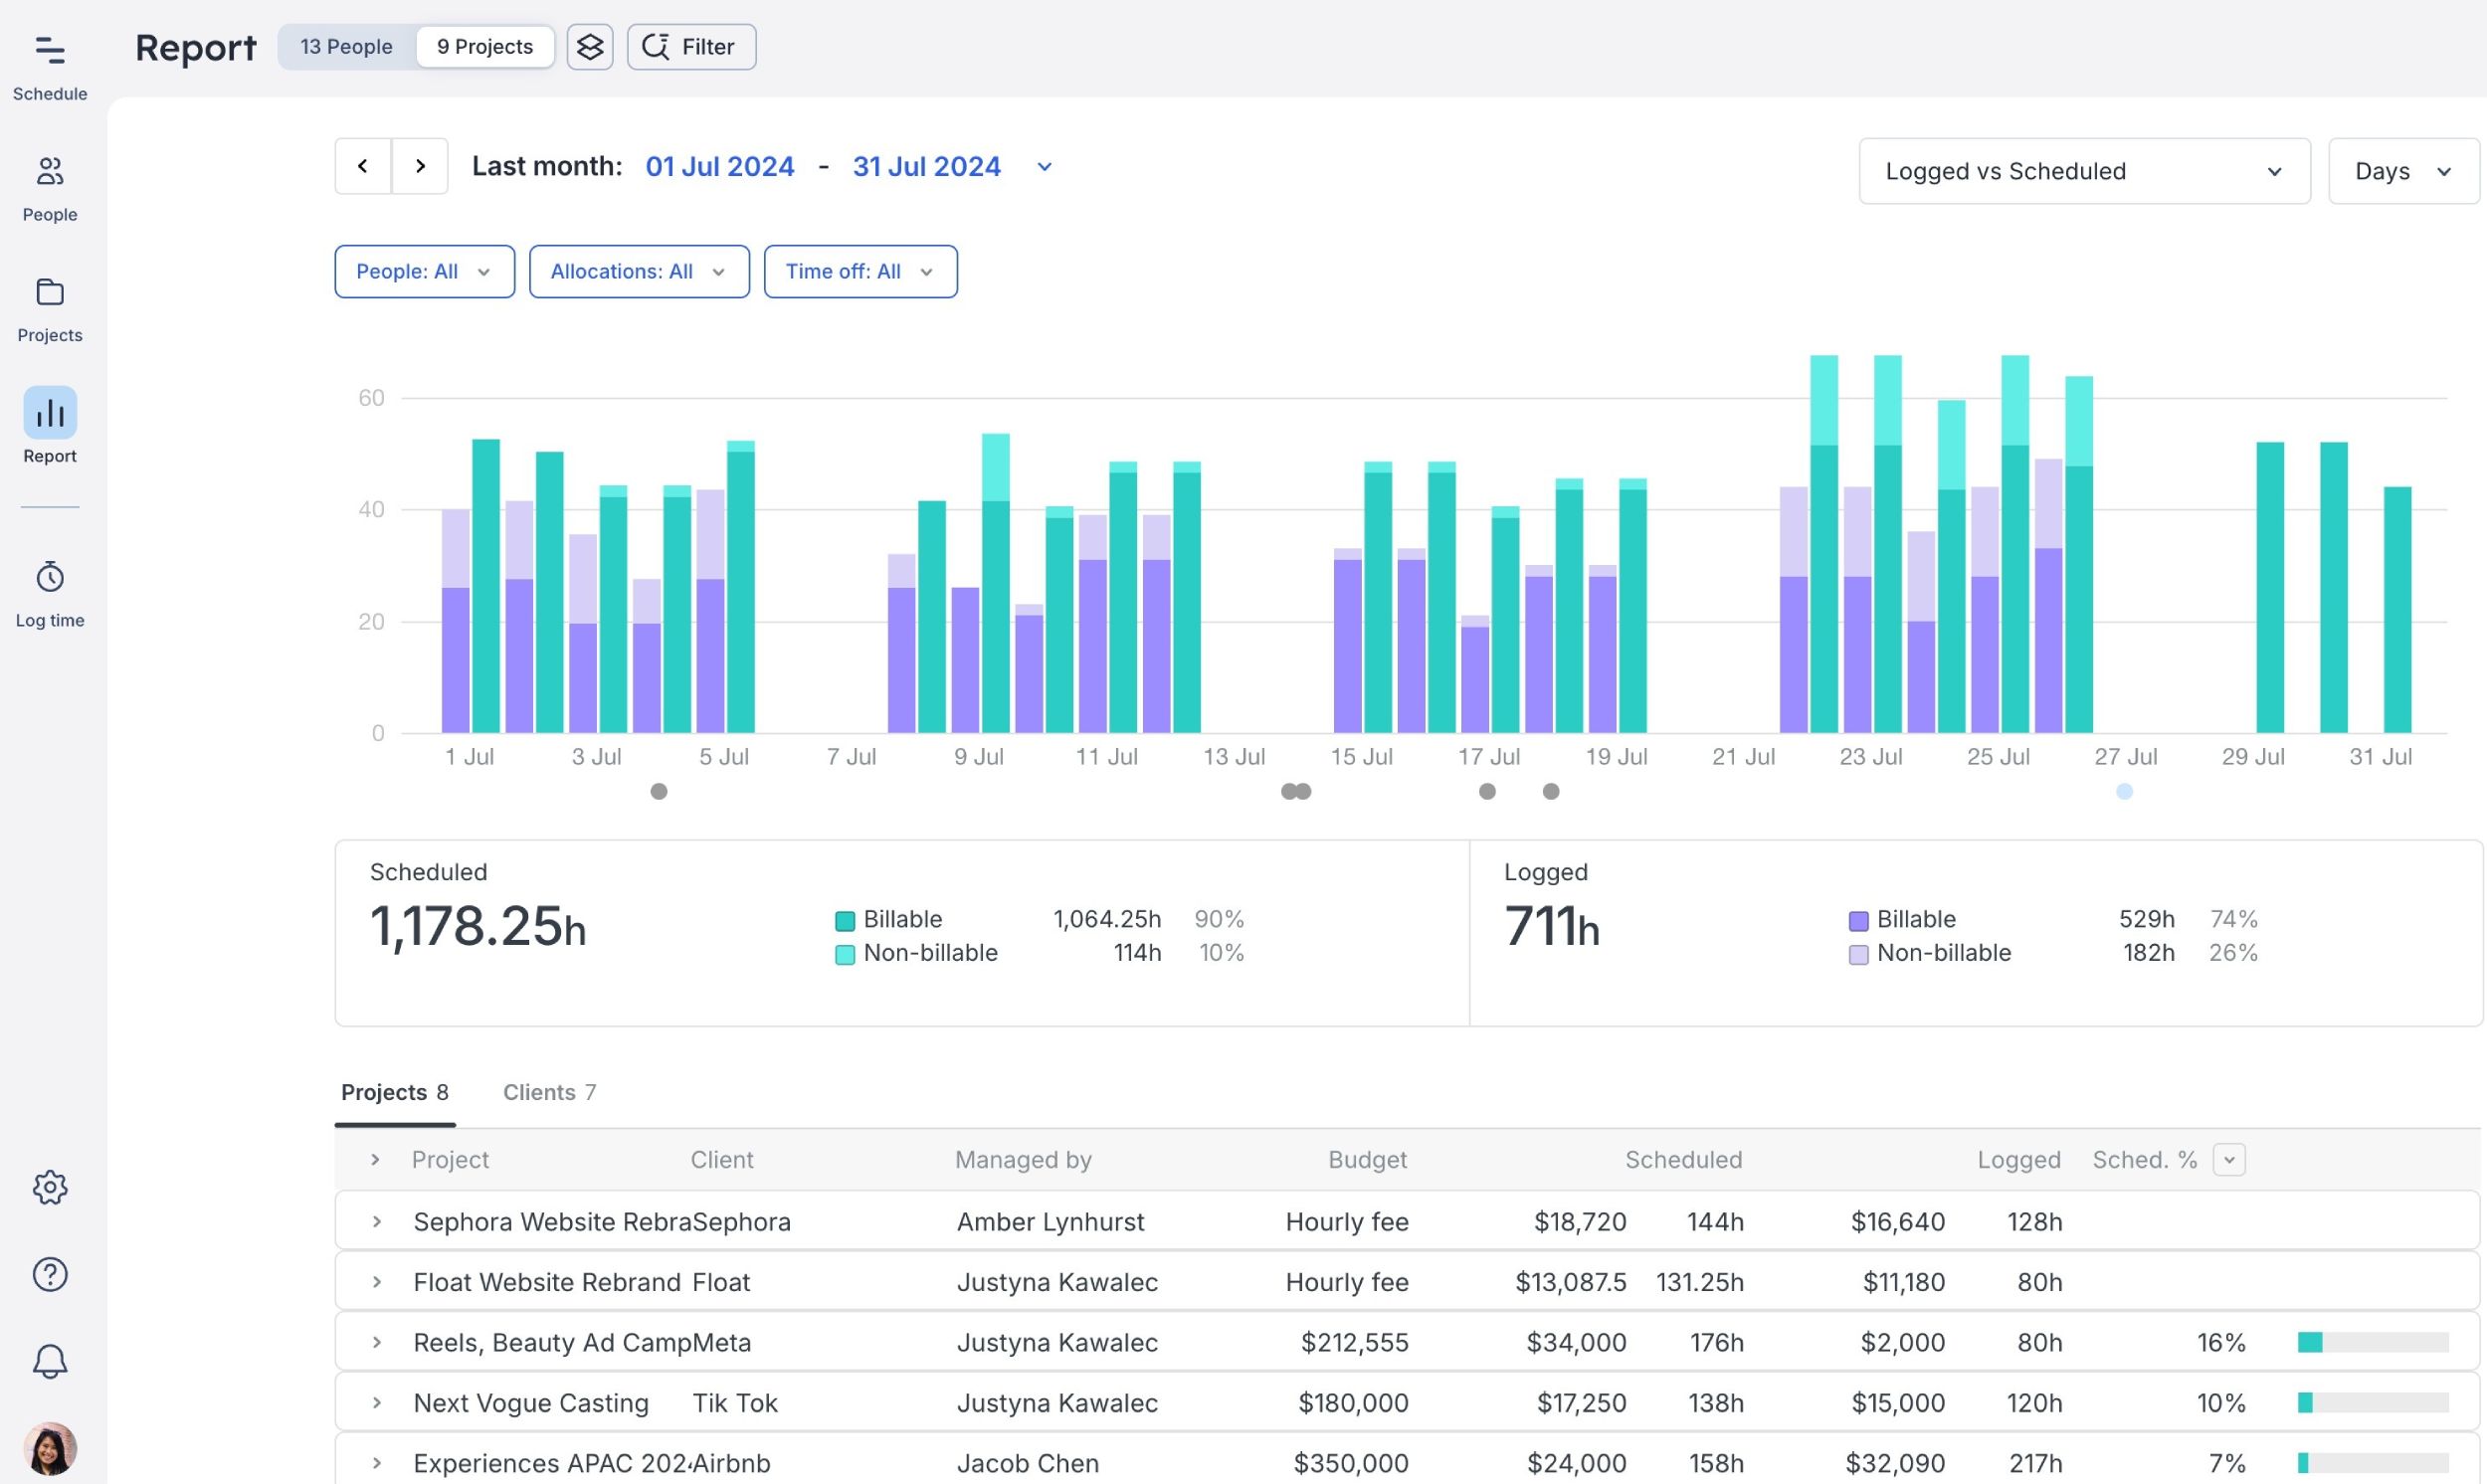Open the Schedule view icon
This screenshot has height=1484, width=2487.
[x=50, y=50]
